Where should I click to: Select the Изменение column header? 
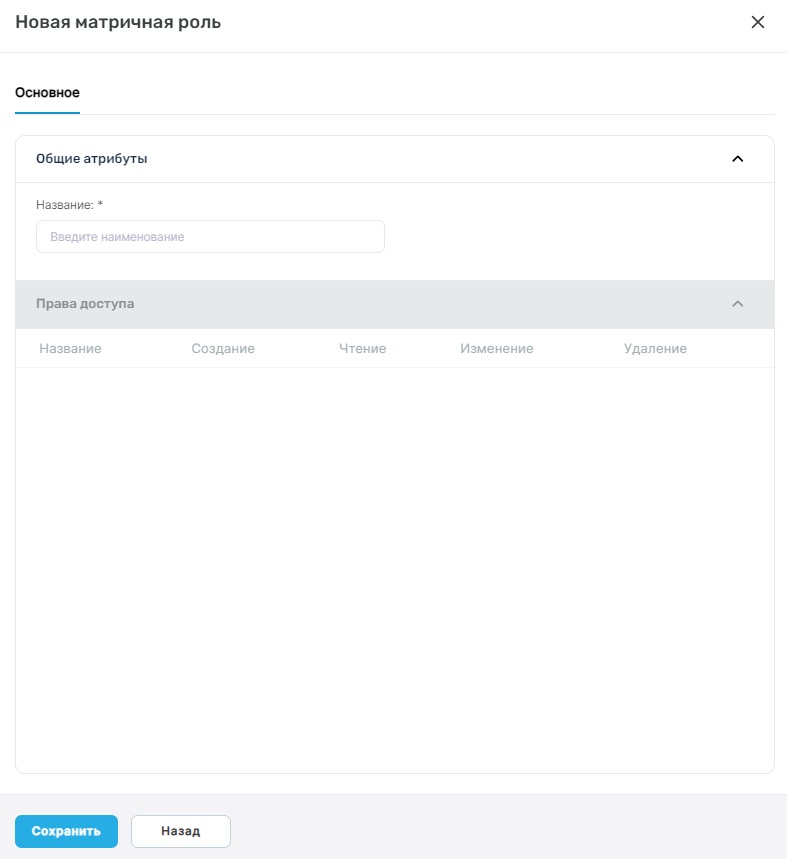click(497, 348)
